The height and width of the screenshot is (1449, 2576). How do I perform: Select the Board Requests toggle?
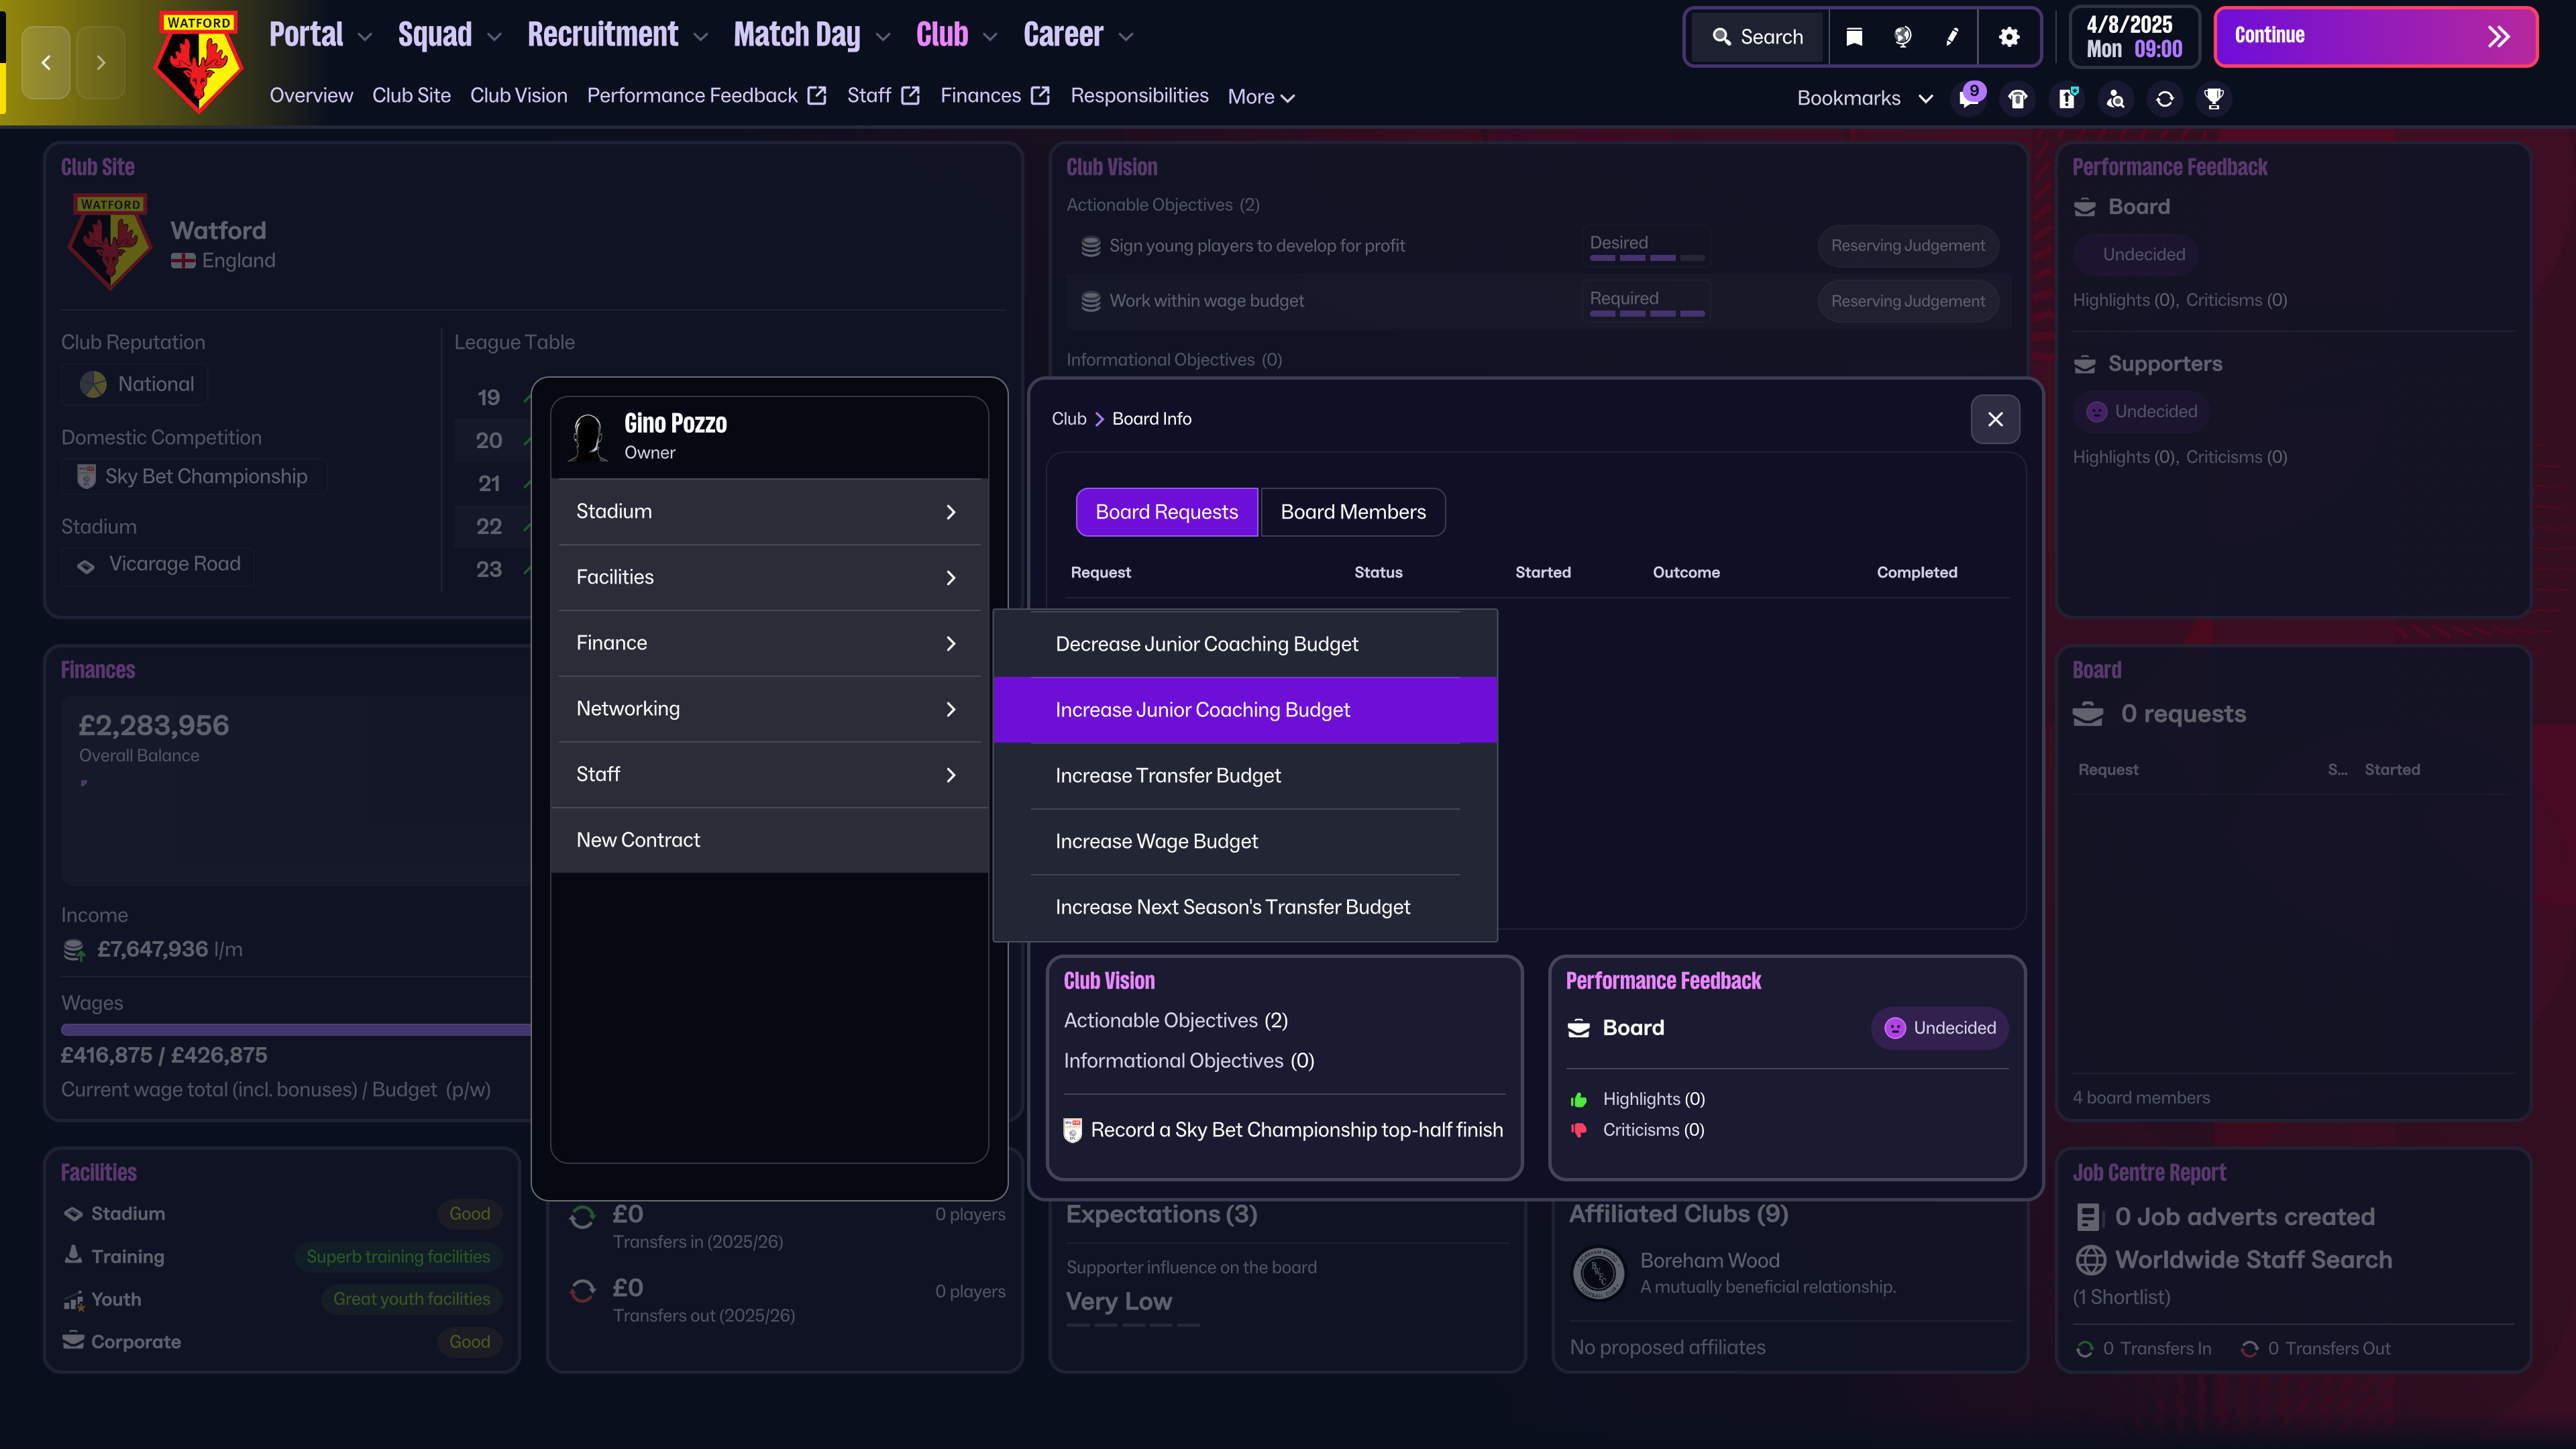(x=1166, y=512)
